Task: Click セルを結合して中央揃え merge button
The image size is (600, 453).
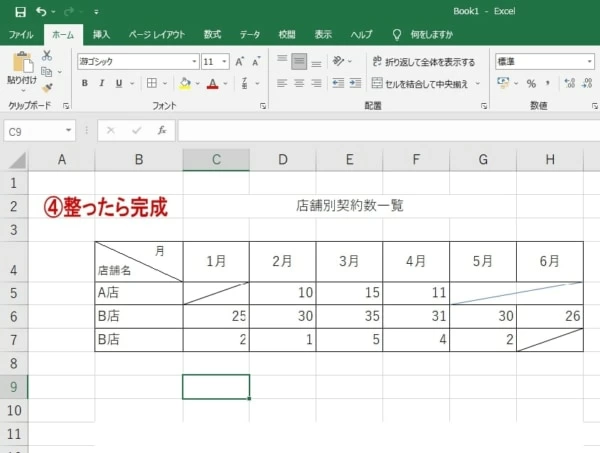Action: click(420, 84)
